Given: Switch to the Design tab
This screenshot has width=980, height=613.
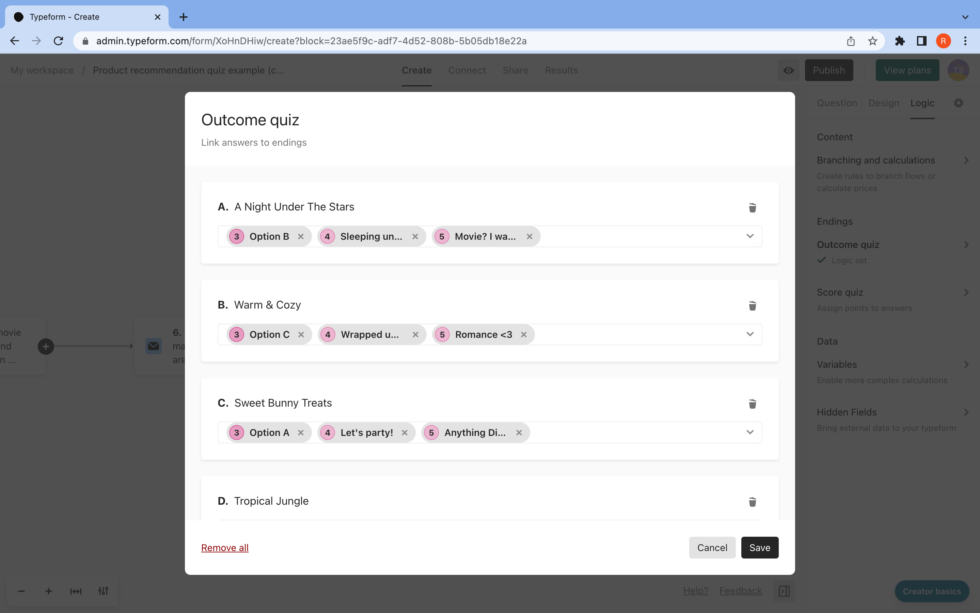Looking at the screenshot, I should [x=883, y=102].
